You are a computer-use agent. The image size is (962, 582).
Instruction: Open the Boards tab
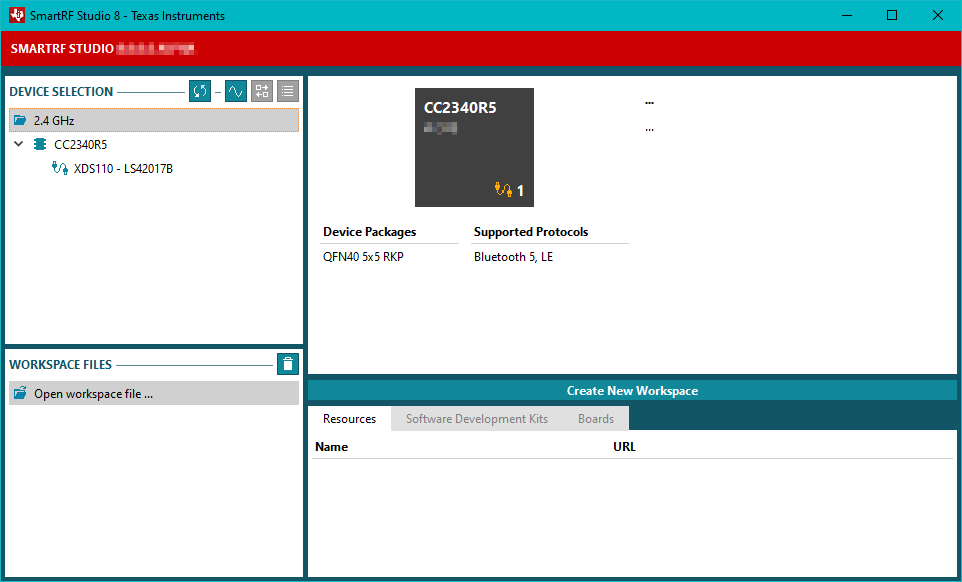pyautogui.click(x=596, y=419)
